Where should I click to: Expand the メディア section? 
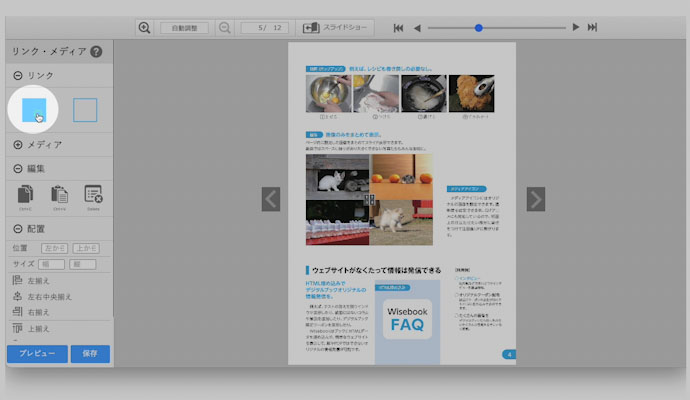18,145
